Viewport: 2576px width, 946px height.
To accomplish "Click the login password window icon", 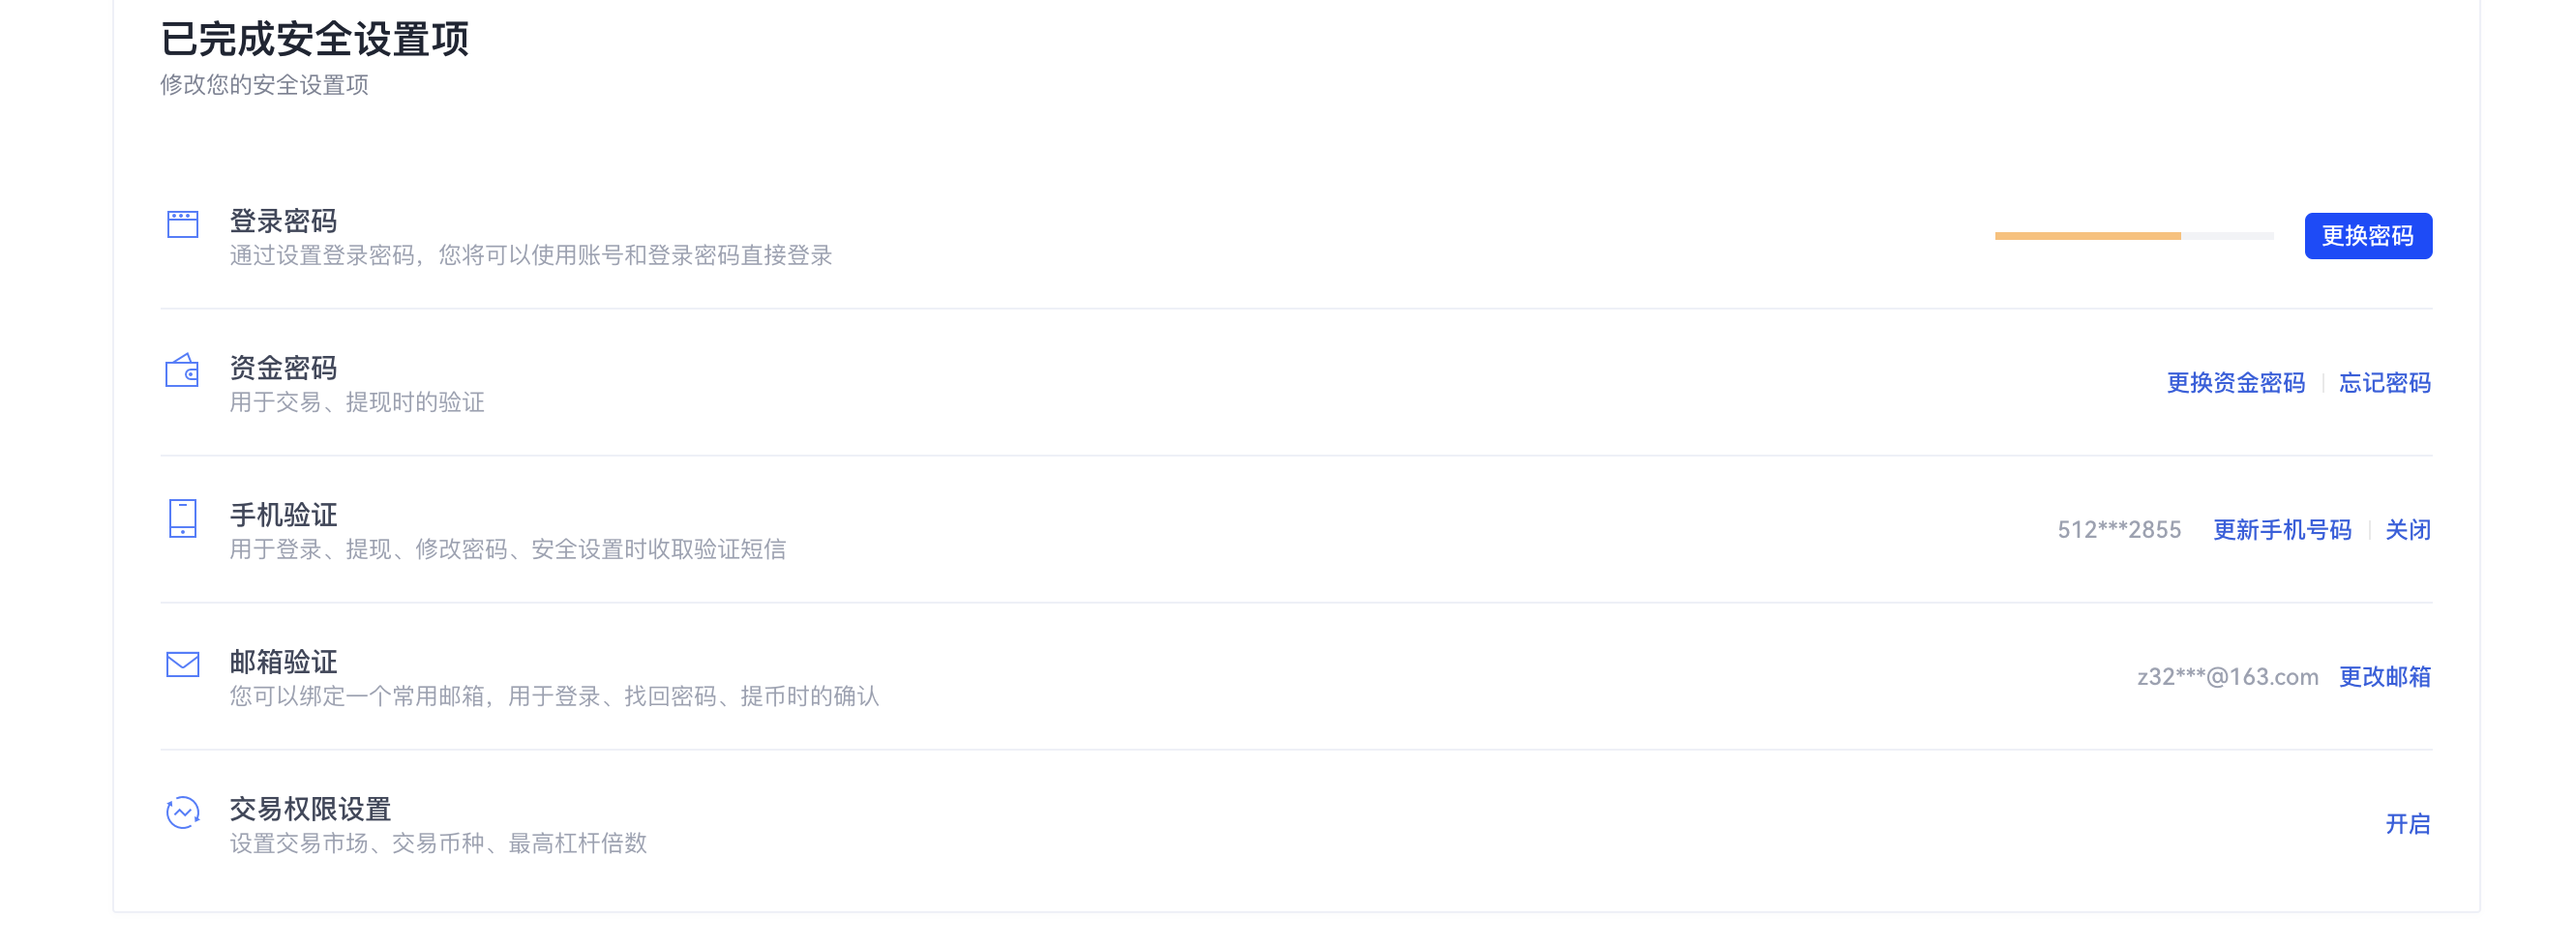I will (182, 224).
